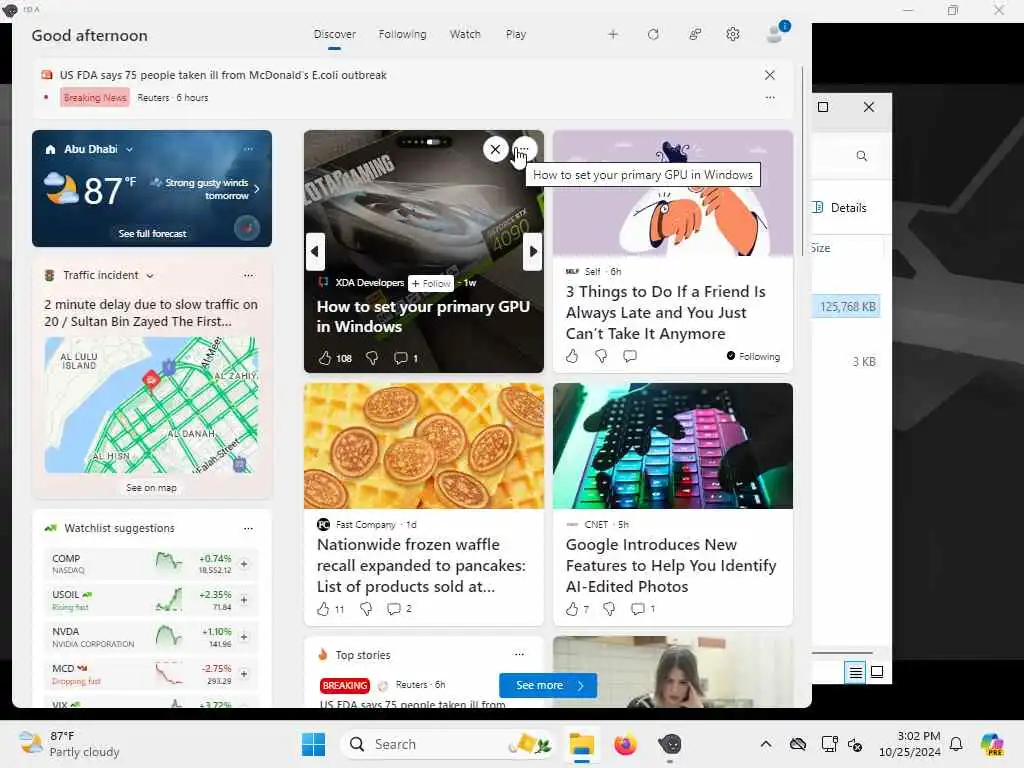Open the notification bell

coord(955,744)
